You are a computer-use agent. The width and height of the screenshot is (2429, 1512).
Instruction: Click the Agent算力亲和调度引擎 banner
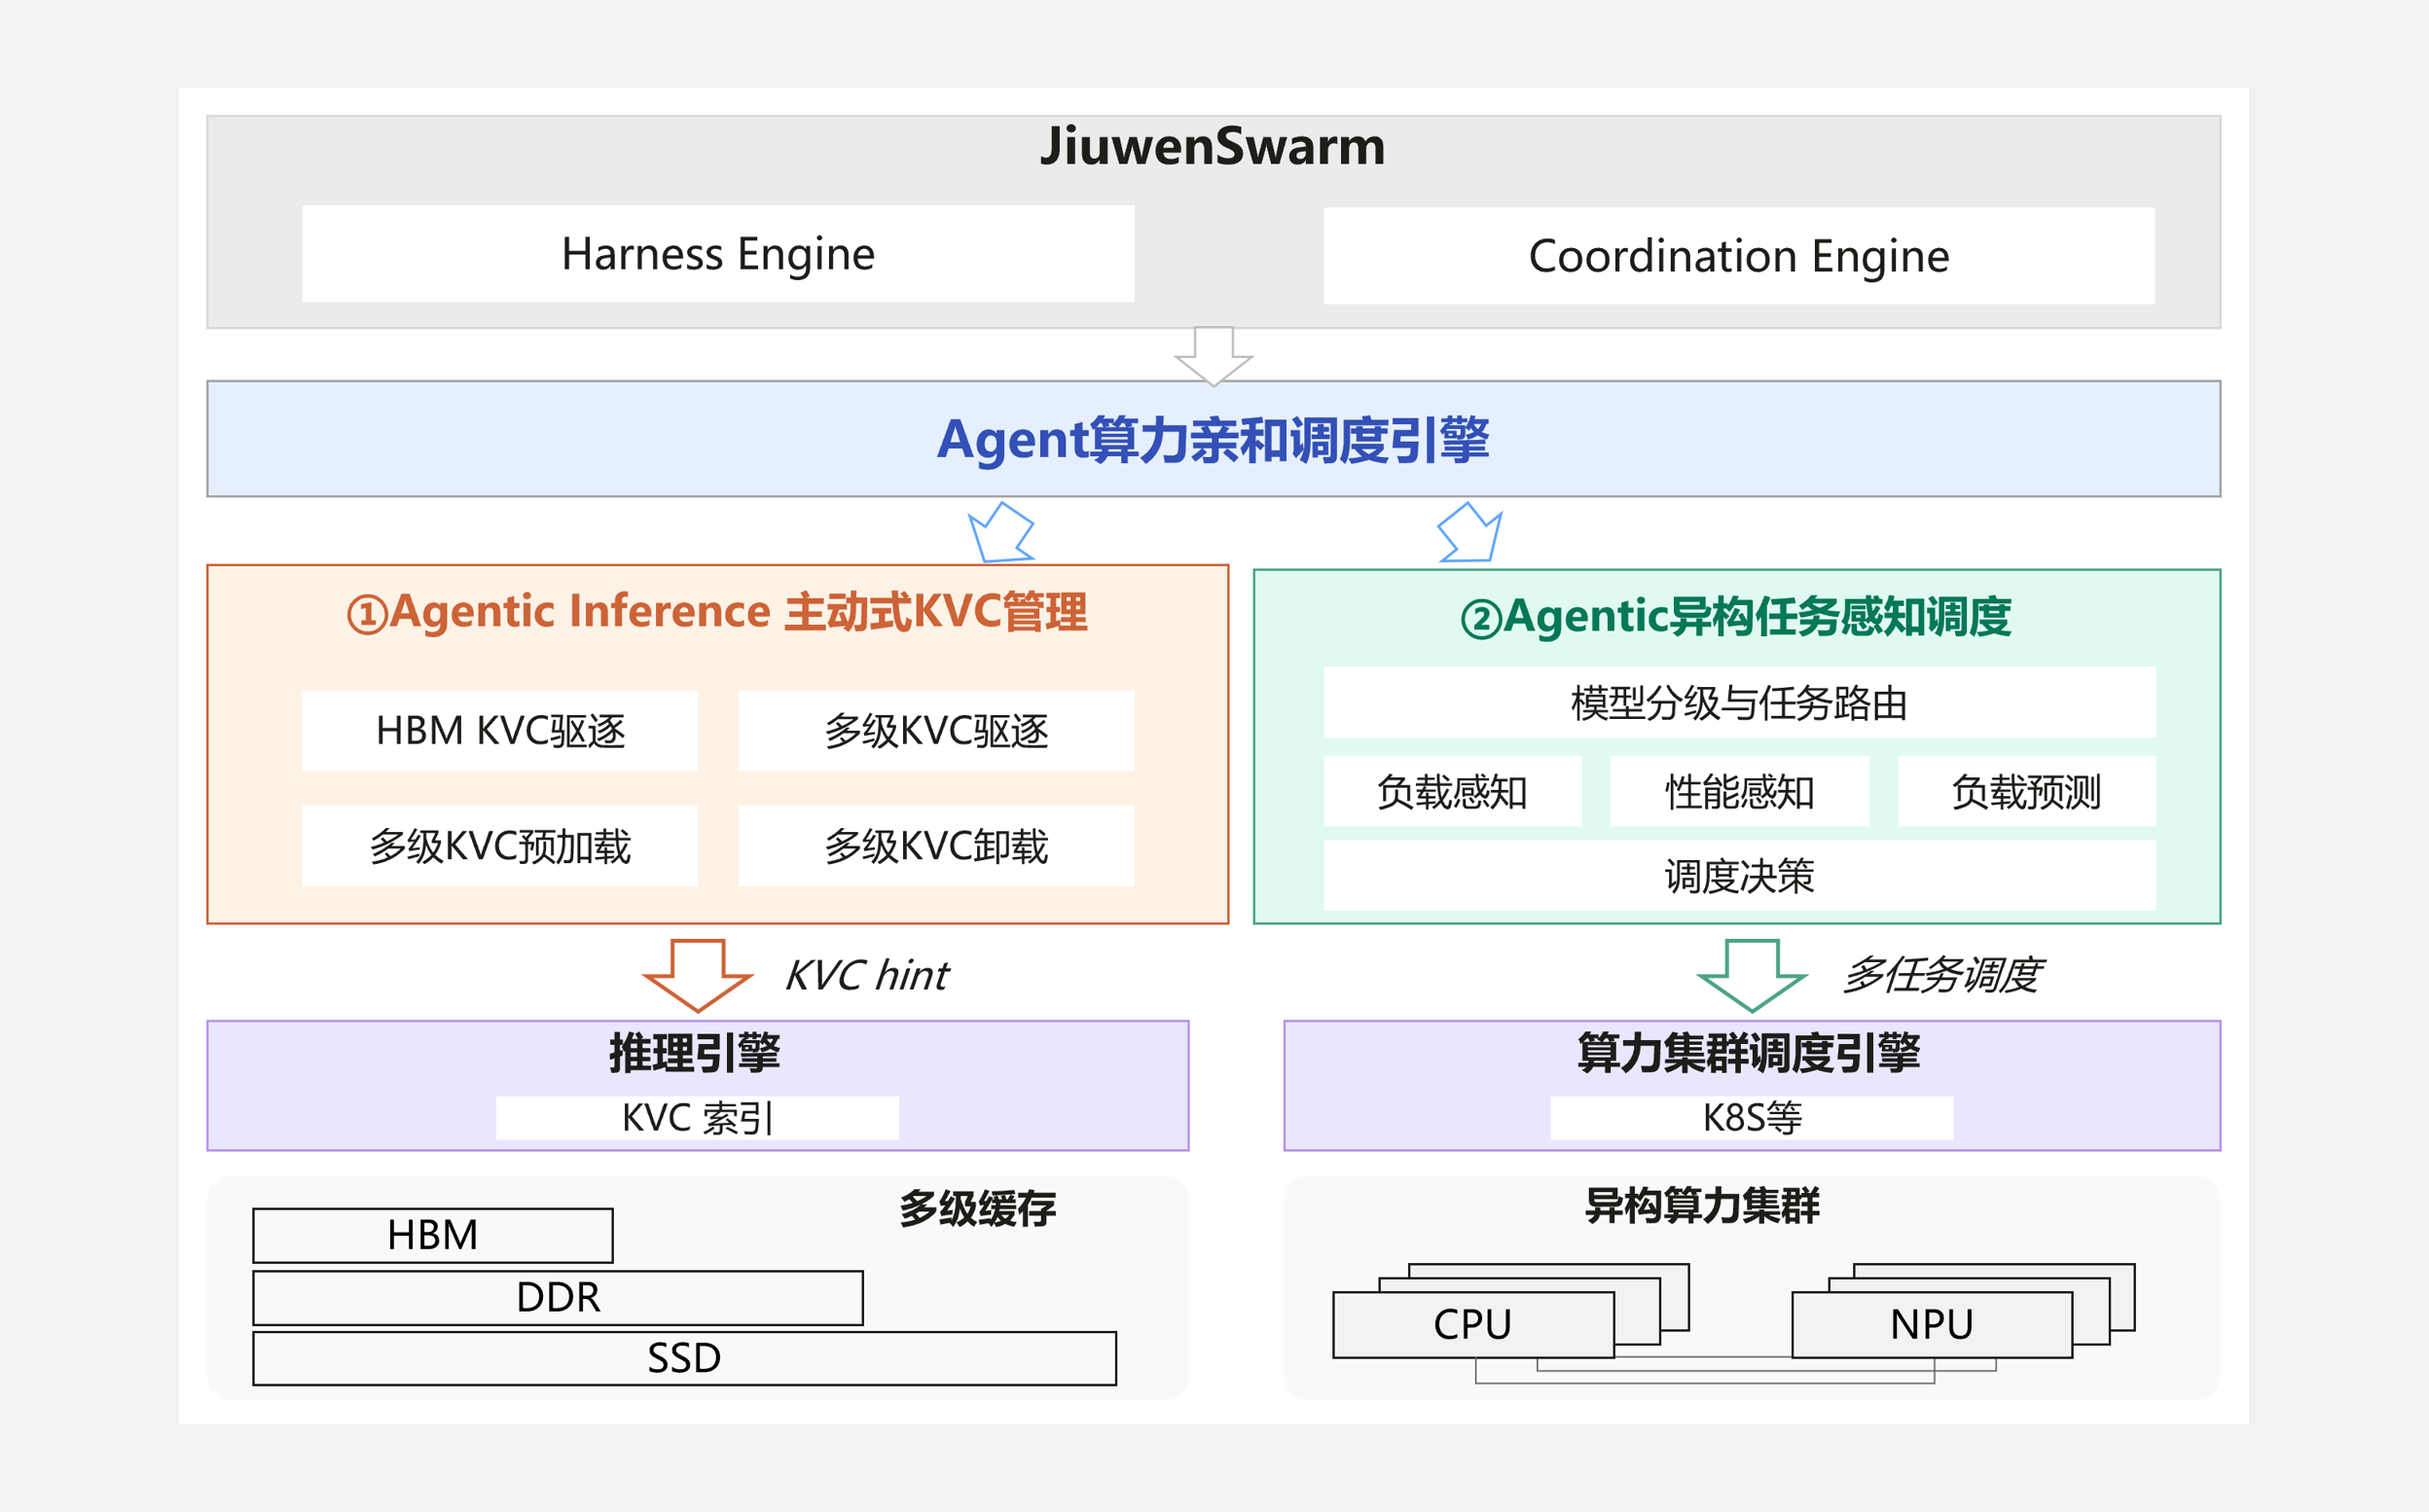(1214, 438)
